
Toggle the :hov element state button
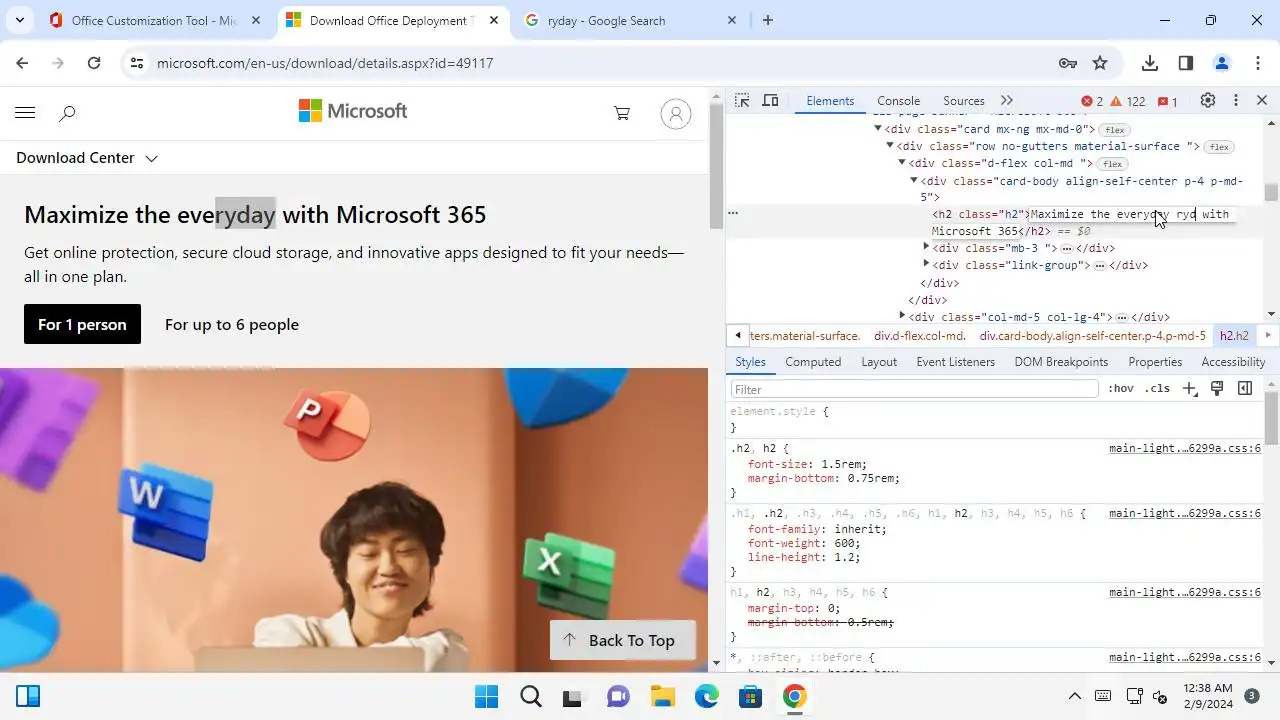(1121, 389)
